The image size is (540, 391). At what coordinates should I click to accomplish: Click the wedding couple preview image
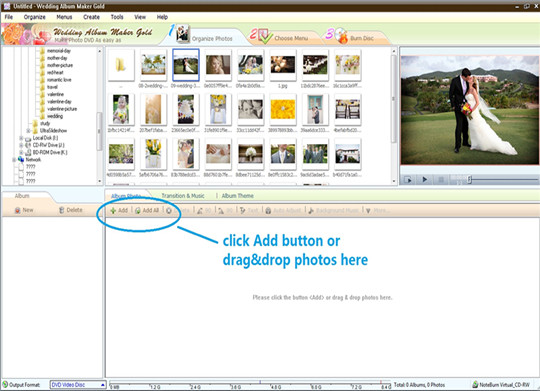469,110
